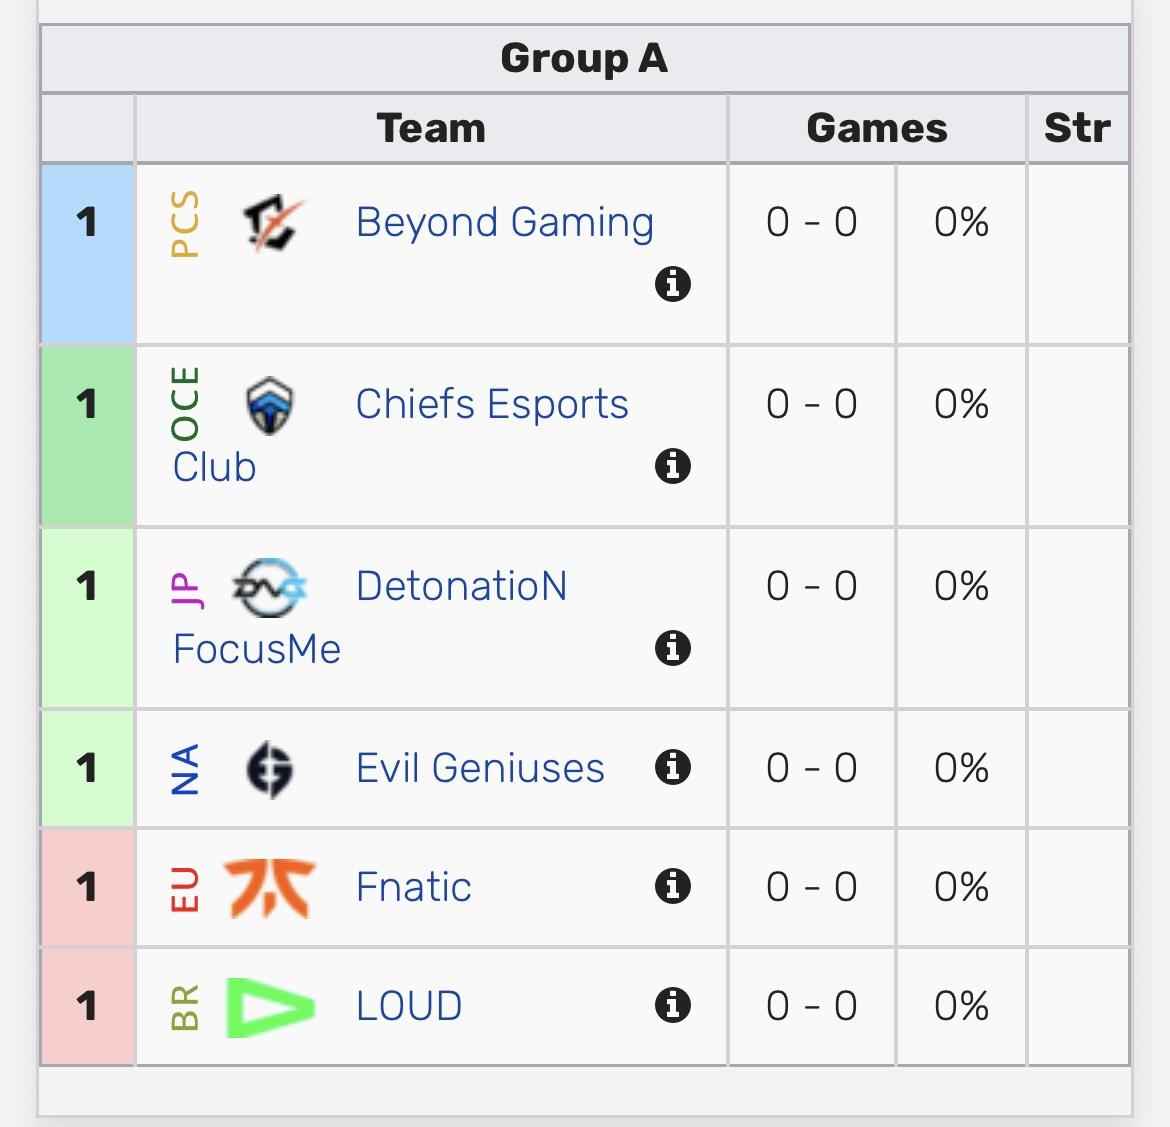Open the Evil Geniuses team link
The image size is (1170, 1127).
[x=480, y=768]
